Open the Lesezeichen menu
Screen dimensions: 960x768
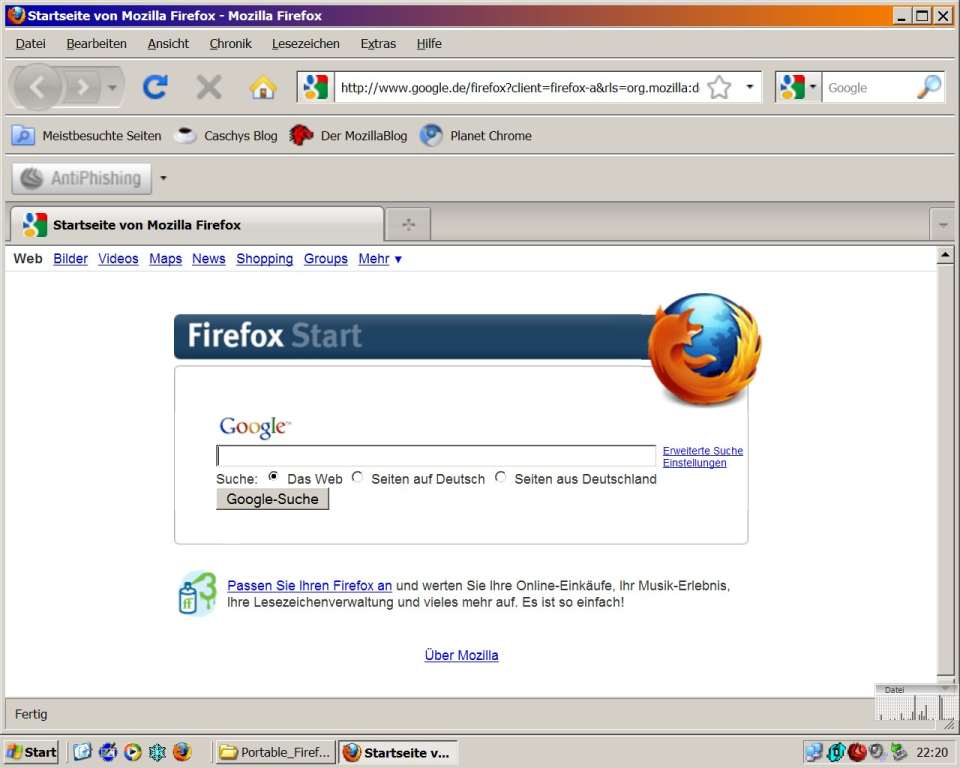click(x=306, y=43)
